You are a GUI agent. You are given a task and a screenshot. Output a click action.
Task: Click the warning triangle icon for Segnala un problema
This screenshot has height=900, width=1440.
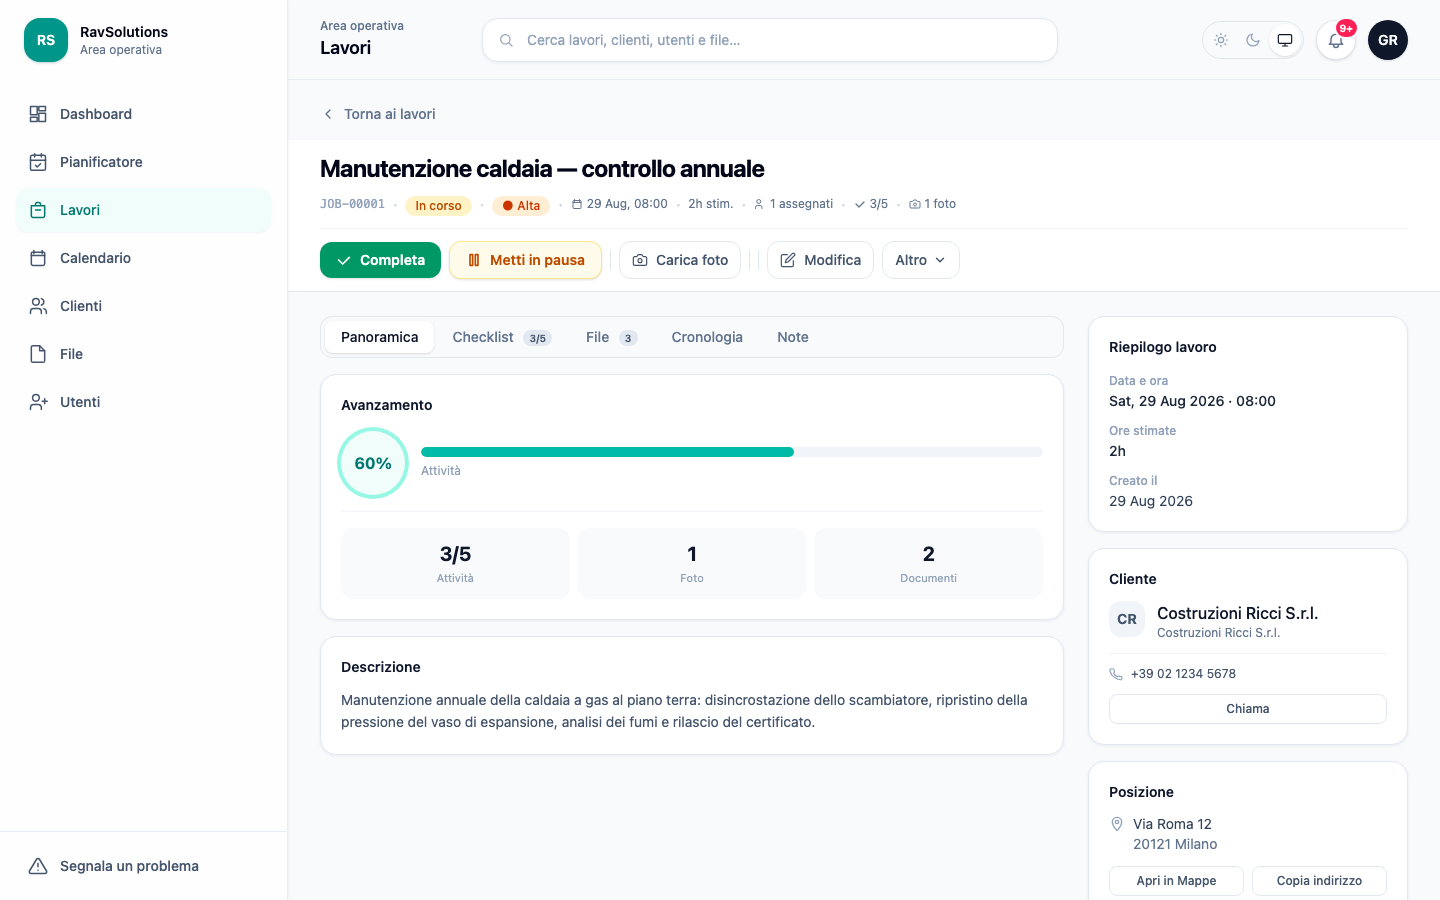click(38, 866)
